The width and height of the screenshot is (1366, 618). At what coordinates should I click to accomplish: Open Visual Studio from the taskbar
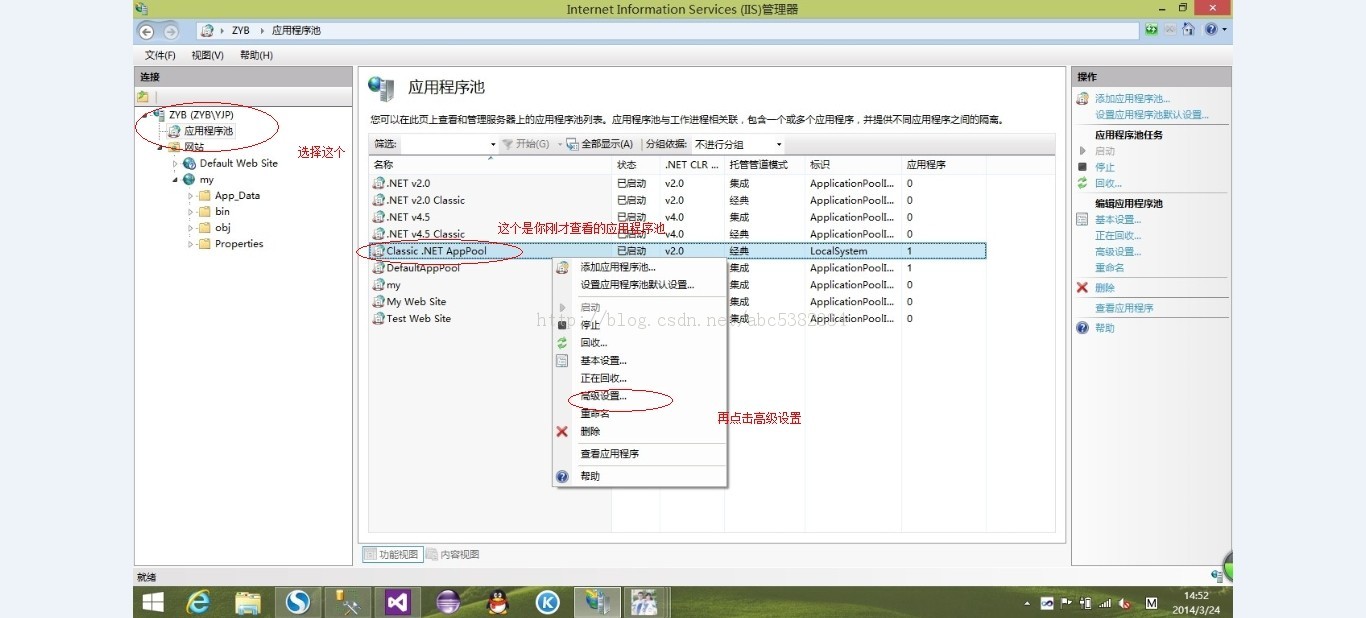tap(397, 602)
